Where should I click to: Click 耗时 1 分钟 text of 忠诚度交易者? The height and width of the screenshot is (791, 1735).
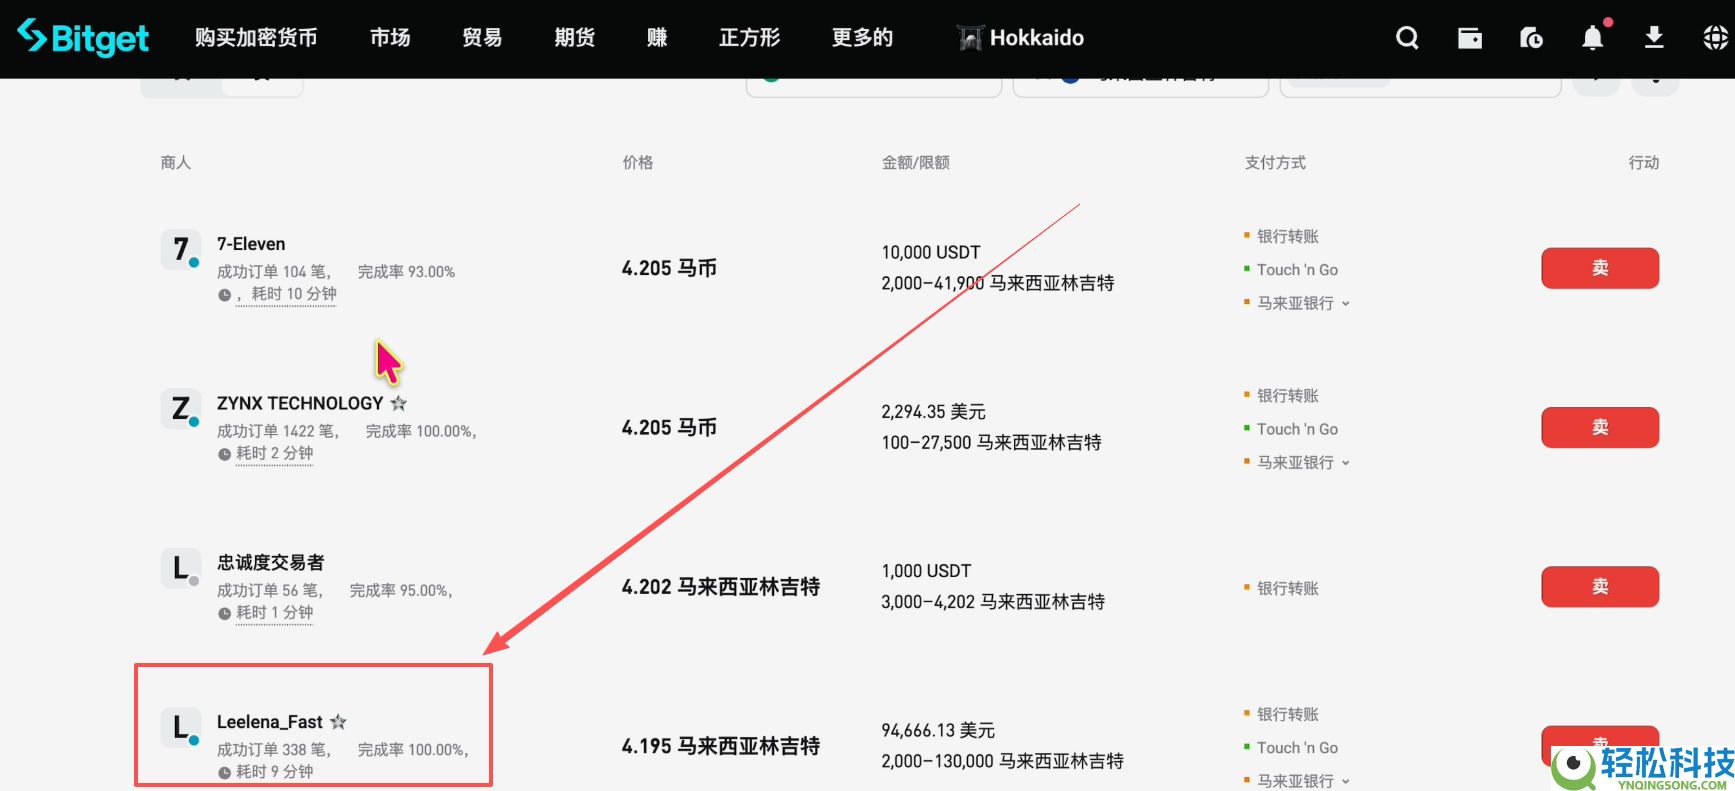point(274,612)
